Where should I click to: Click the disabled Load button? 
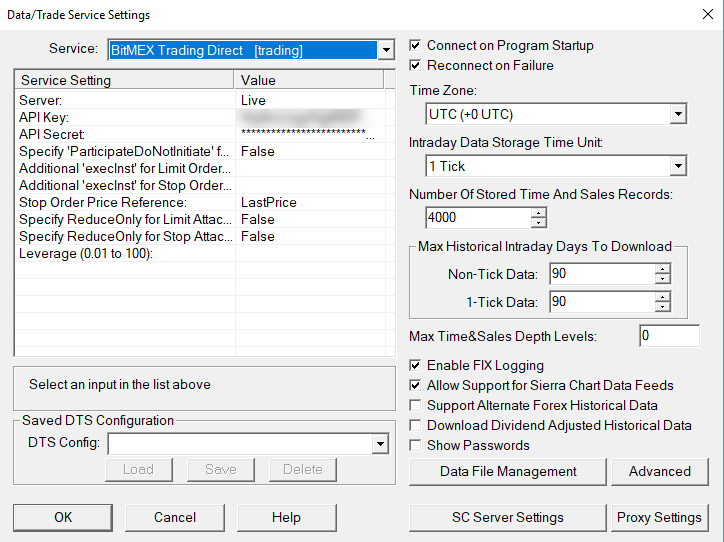139,470
